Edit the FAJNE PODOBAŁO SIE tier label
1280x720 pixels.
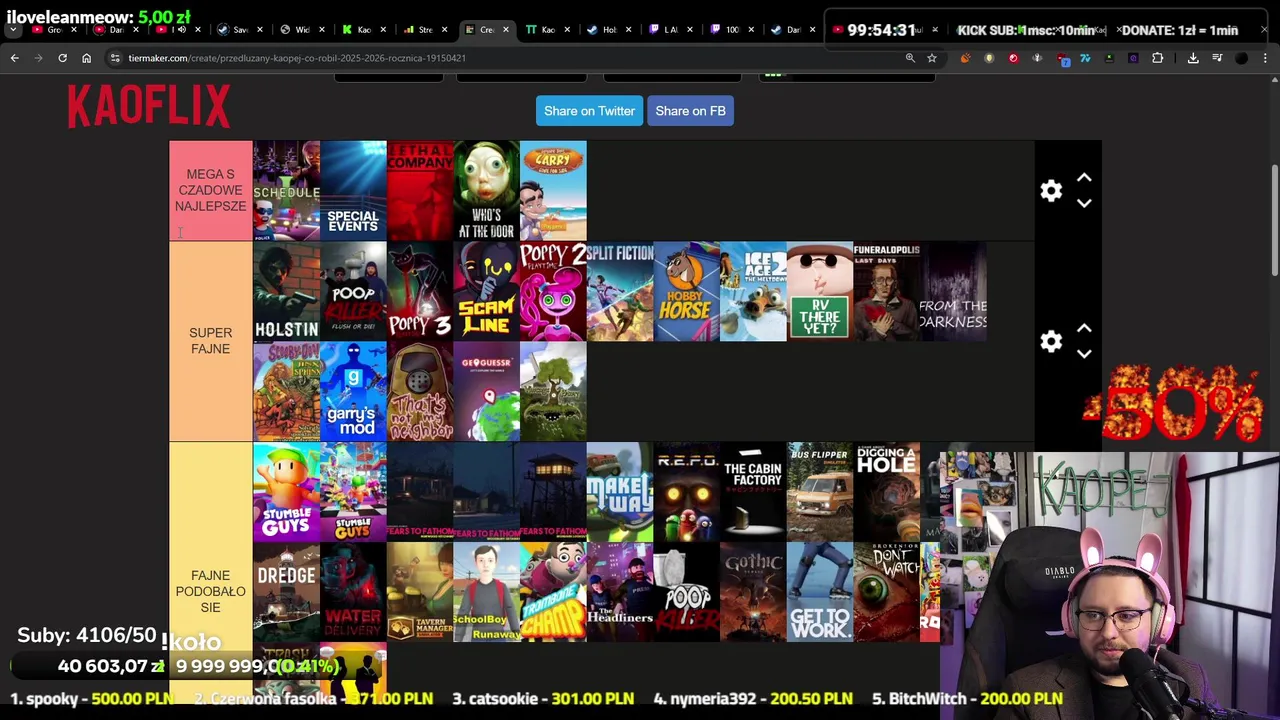210,592
